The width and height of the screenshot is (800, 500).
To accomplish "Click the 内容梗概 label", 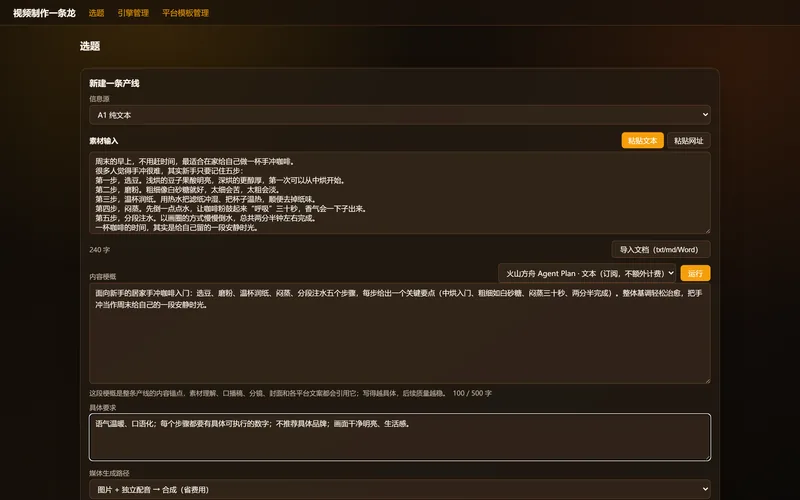I will coord(103,277).
